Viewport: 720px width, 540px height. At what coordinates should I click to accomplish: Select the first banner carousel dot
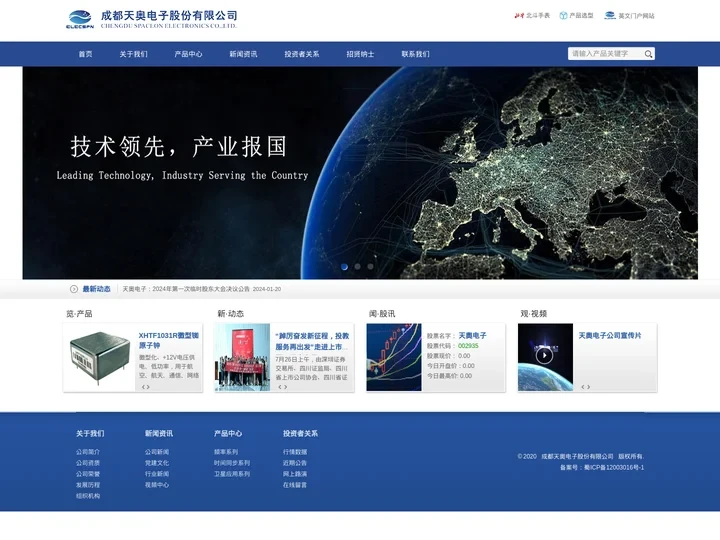pos(344,266)
